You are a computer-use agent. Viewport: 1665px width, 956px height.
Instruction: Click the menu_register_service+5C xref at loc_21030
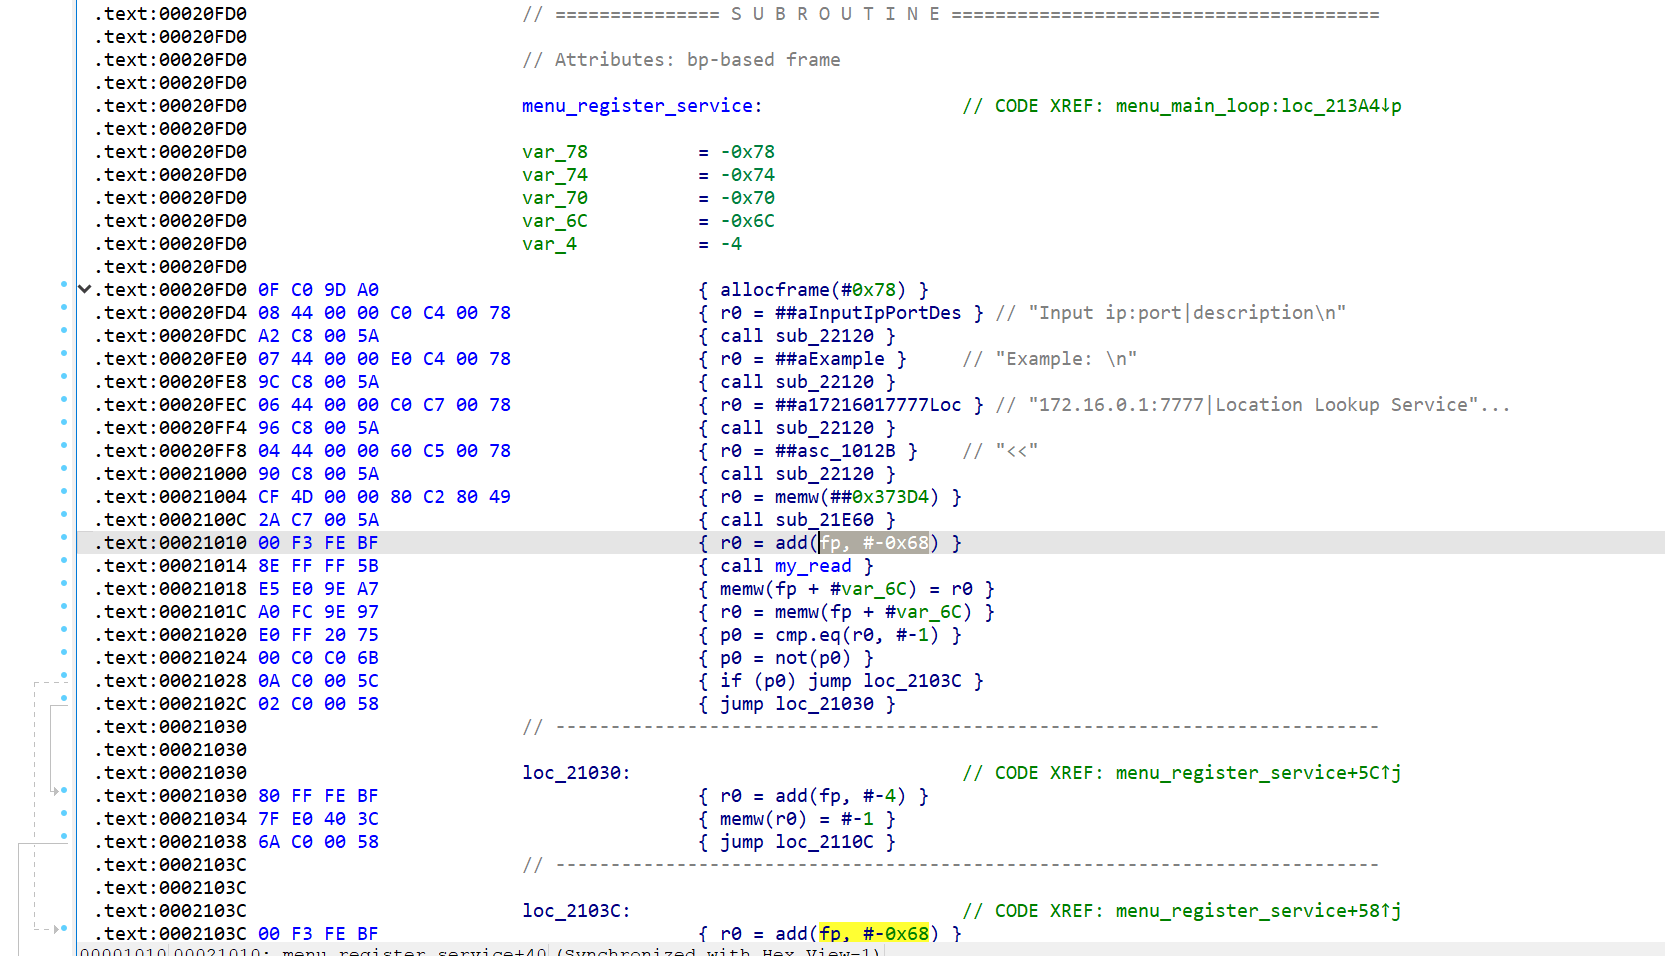point(1257,773)
